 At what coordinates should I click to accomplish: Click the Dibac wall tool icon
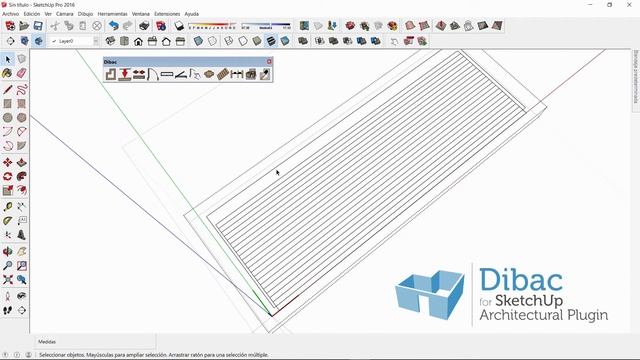[x=111, y=74]
